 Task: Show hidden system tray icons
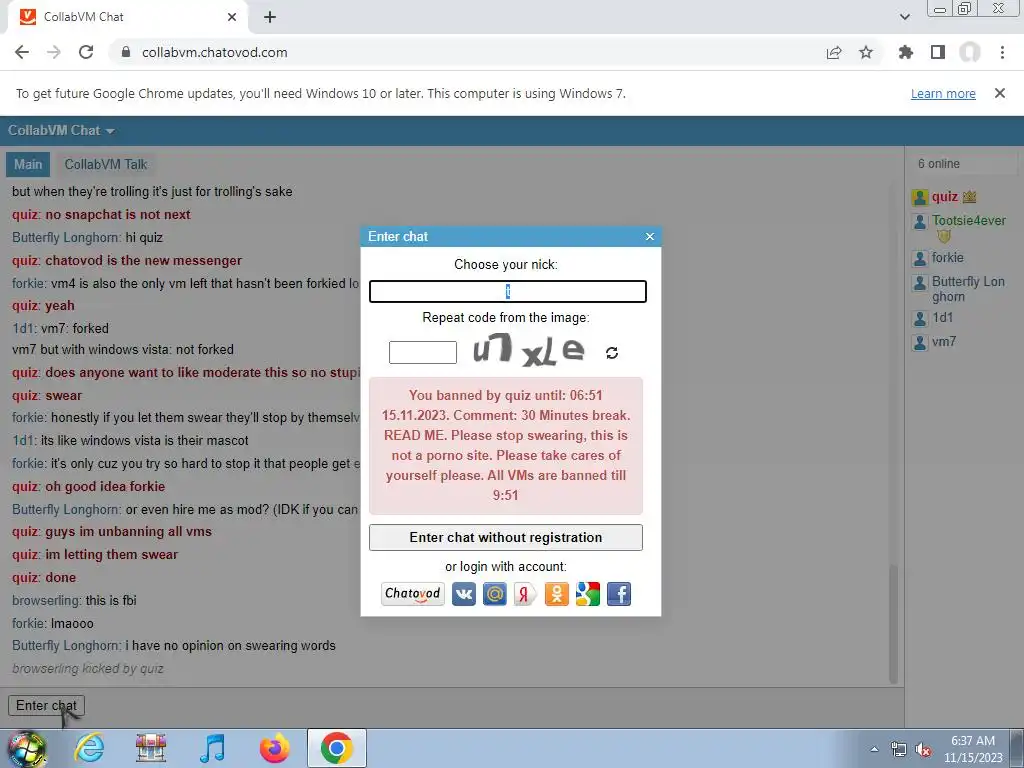[874, 749]
